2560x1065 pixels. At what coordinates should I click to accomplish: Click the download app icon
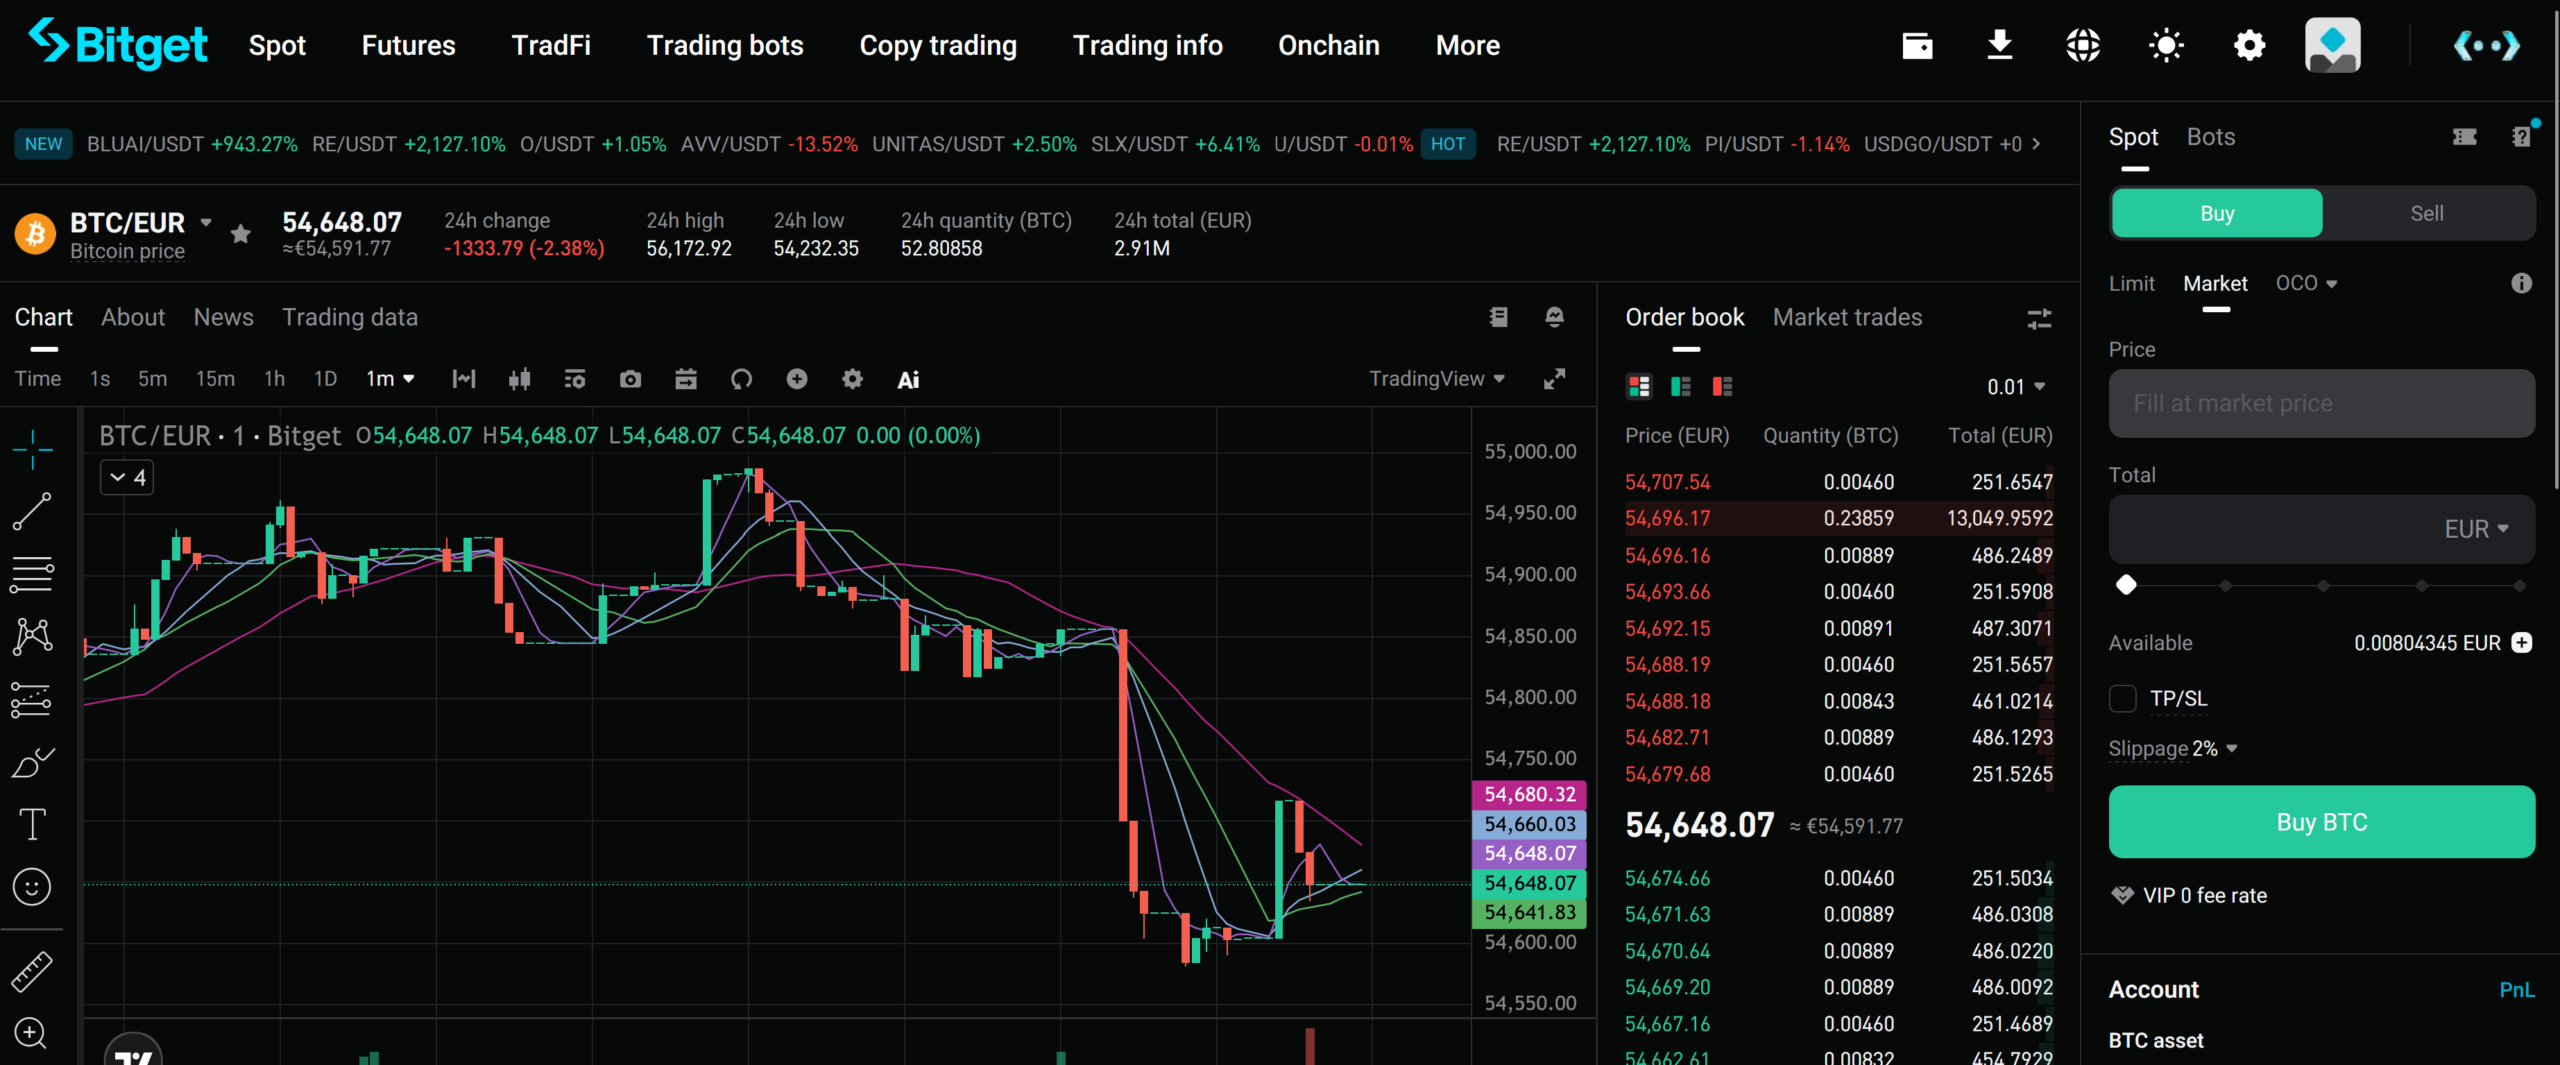(x=2000, y=45)
